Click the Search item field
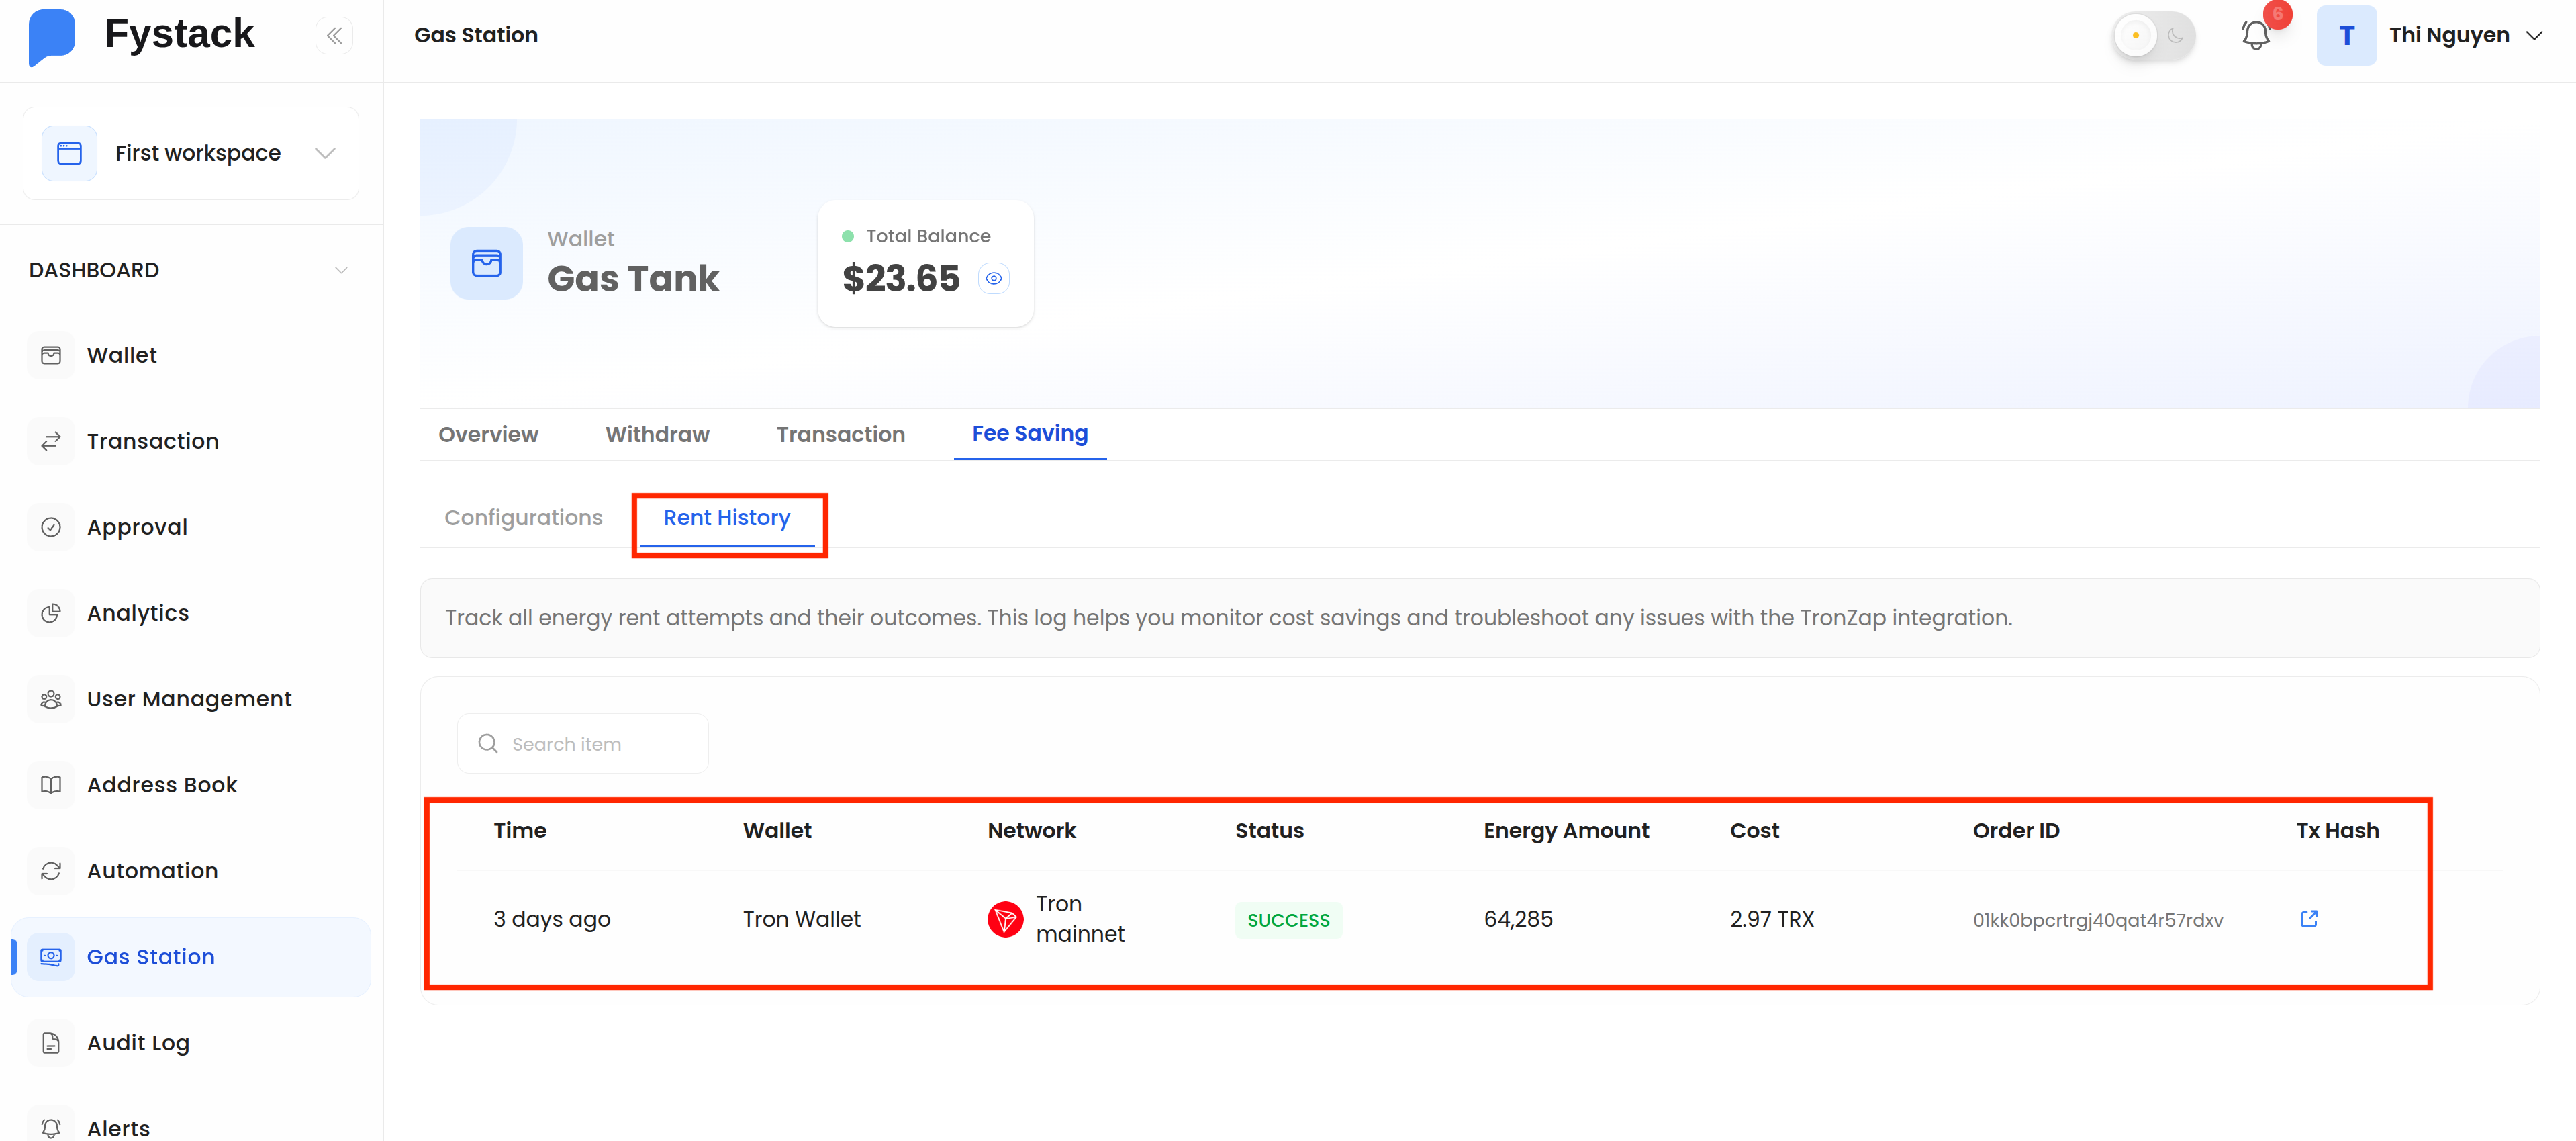The width and height of the screenshot is (2576, 1141). (583, 743)
